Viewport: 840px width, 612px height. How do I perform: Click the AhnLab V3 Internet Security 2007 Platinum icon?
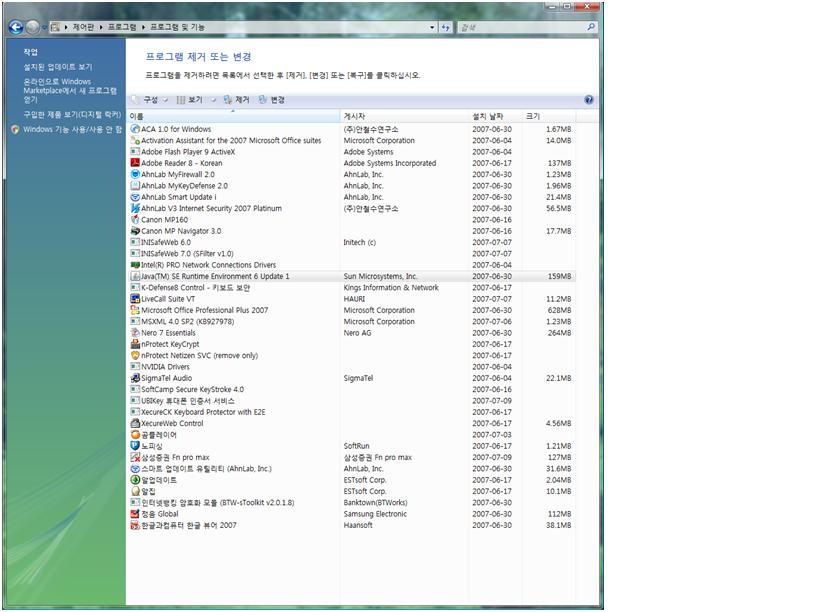pos(135,208)
